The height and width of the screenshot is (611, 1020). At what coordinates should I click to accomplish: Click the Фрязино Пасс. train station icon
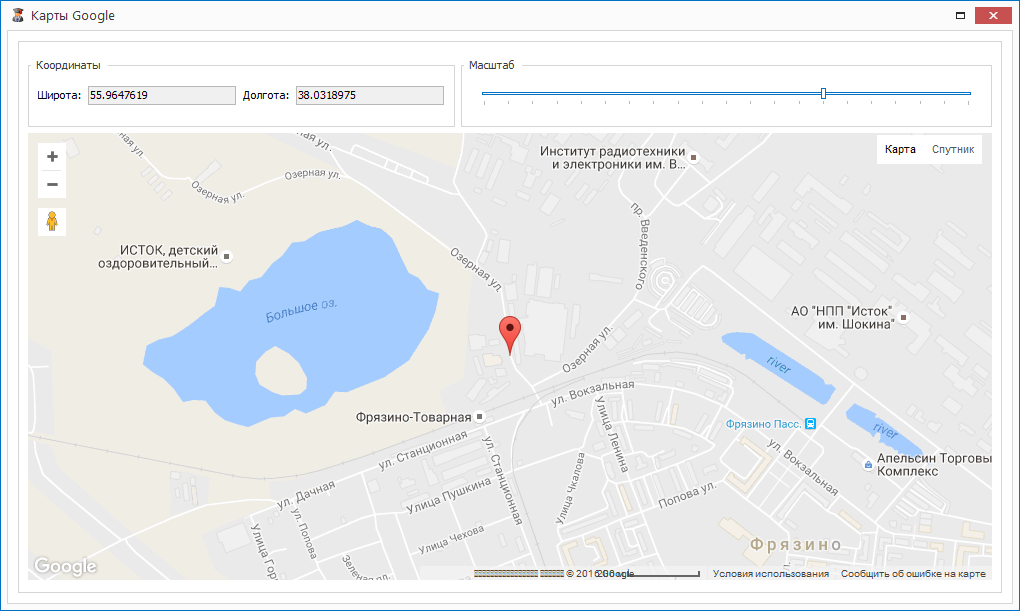[810, 424]
